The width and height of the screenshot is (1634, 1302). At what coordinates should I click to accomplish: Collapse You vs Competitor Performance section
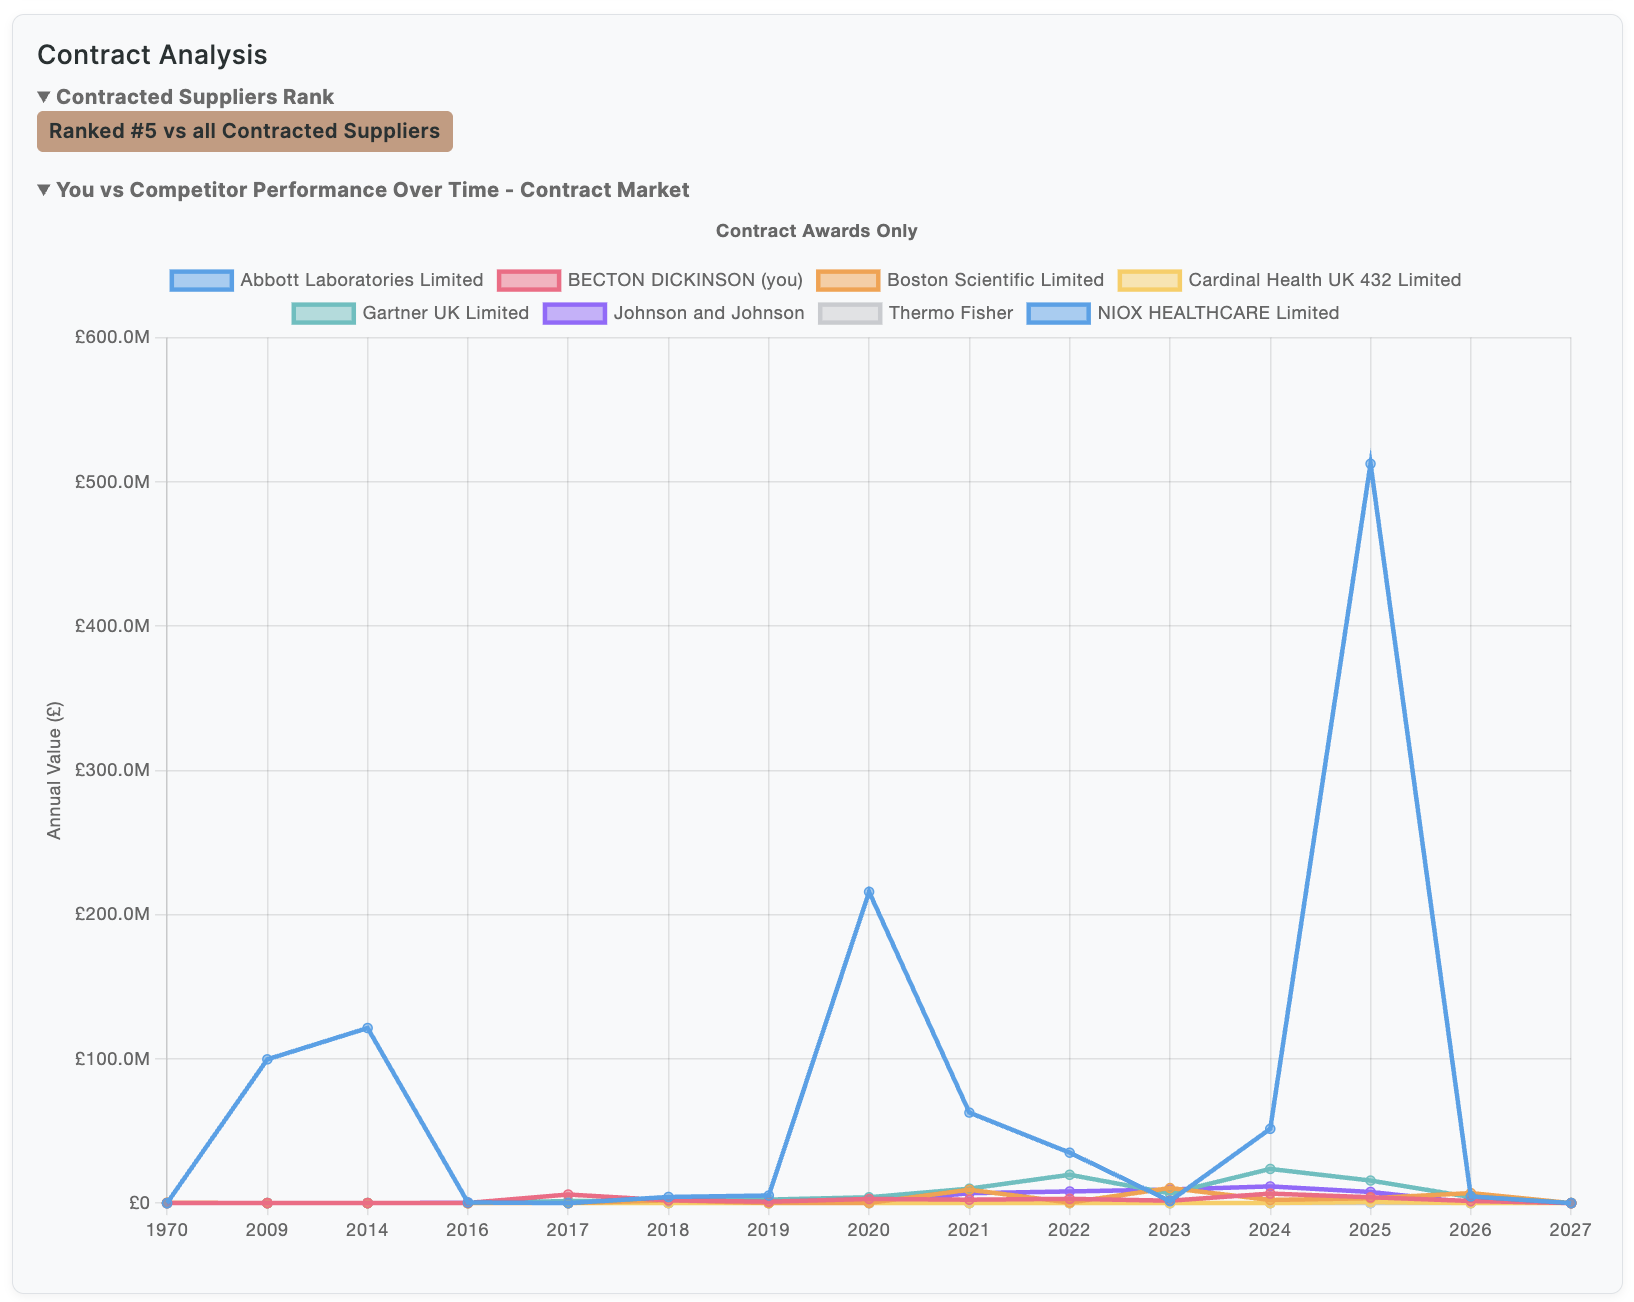[x=363, y=190]
